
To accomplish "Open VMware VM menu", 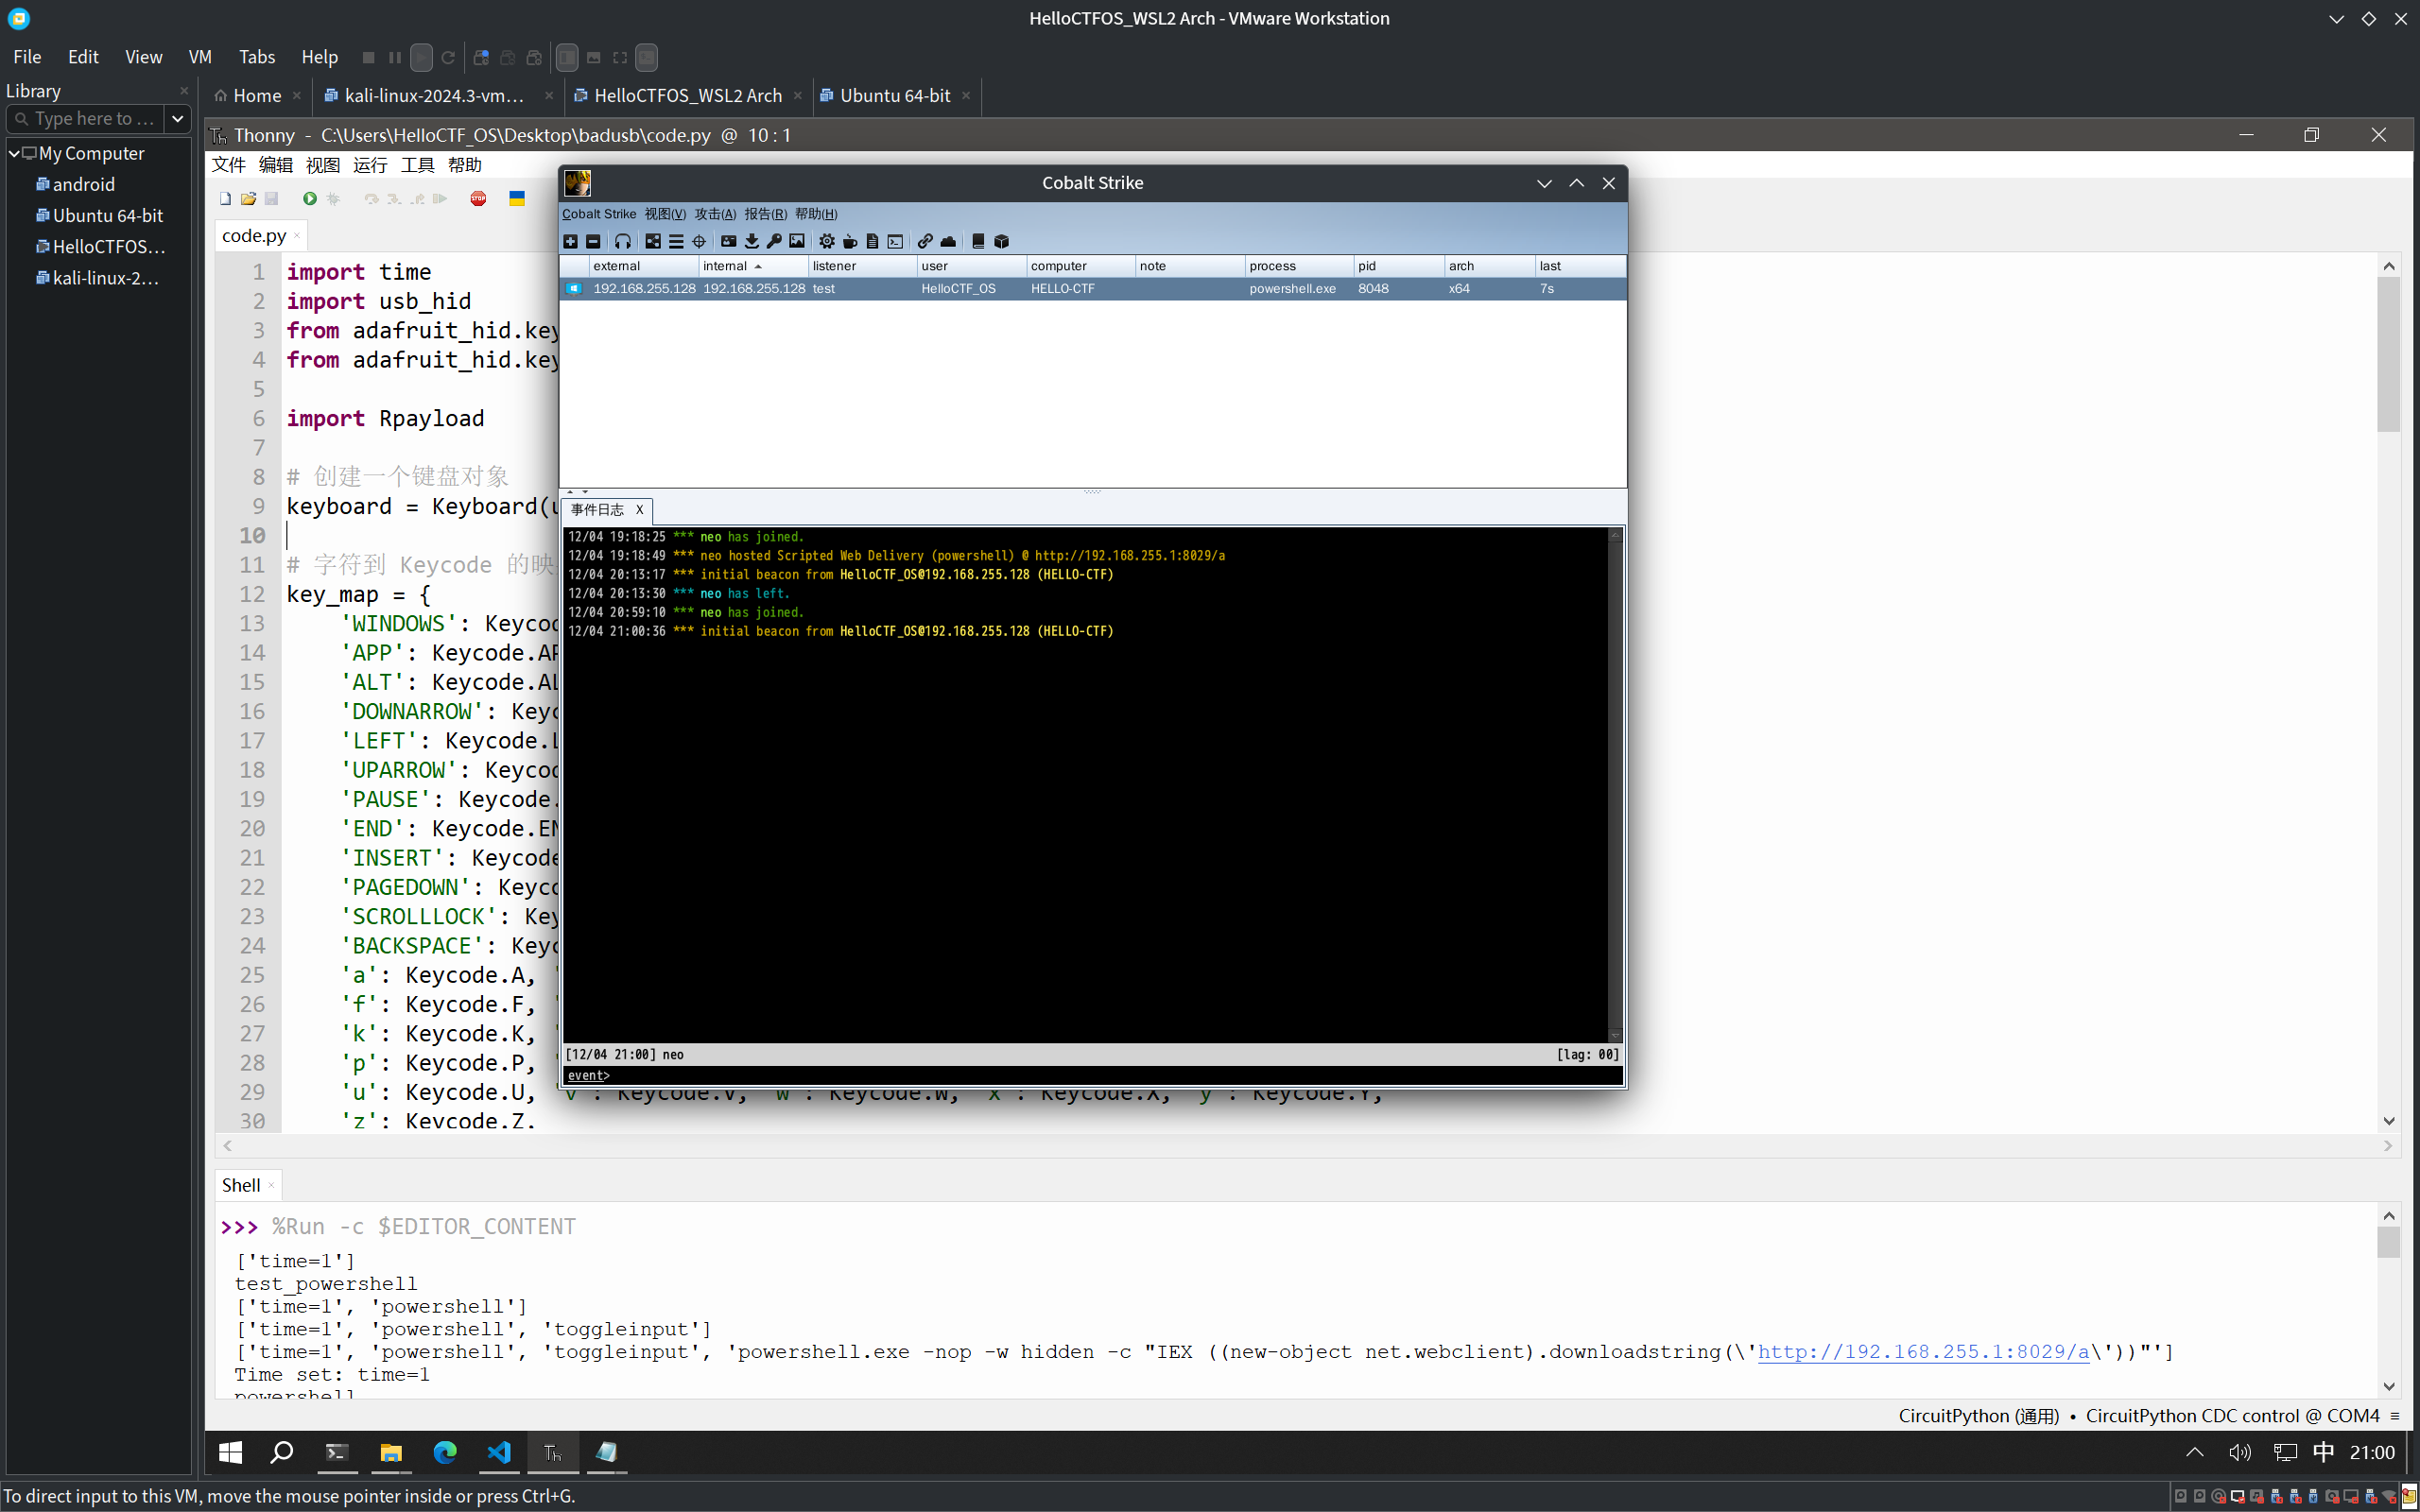I will tap(200, 57).
